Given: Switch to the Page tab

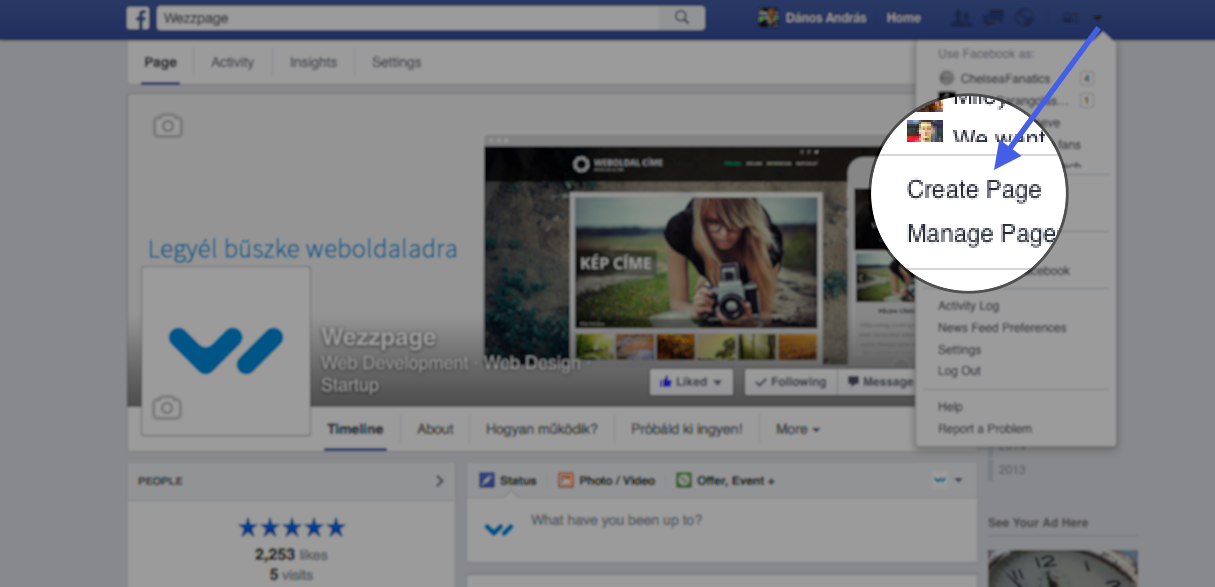Looking at the screenshot, I should 160,62.
